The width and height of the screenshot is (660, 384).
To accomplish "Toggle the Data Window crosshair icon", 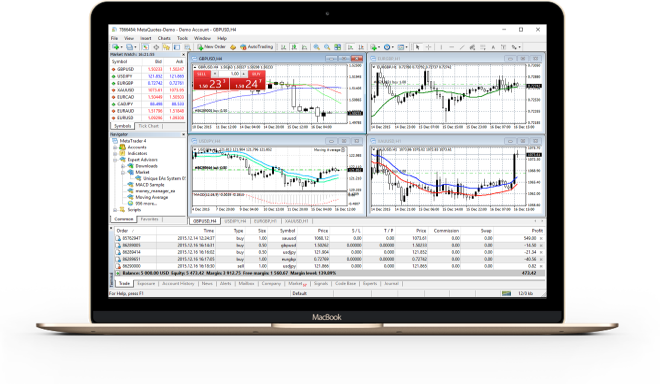I will (156, 47).
